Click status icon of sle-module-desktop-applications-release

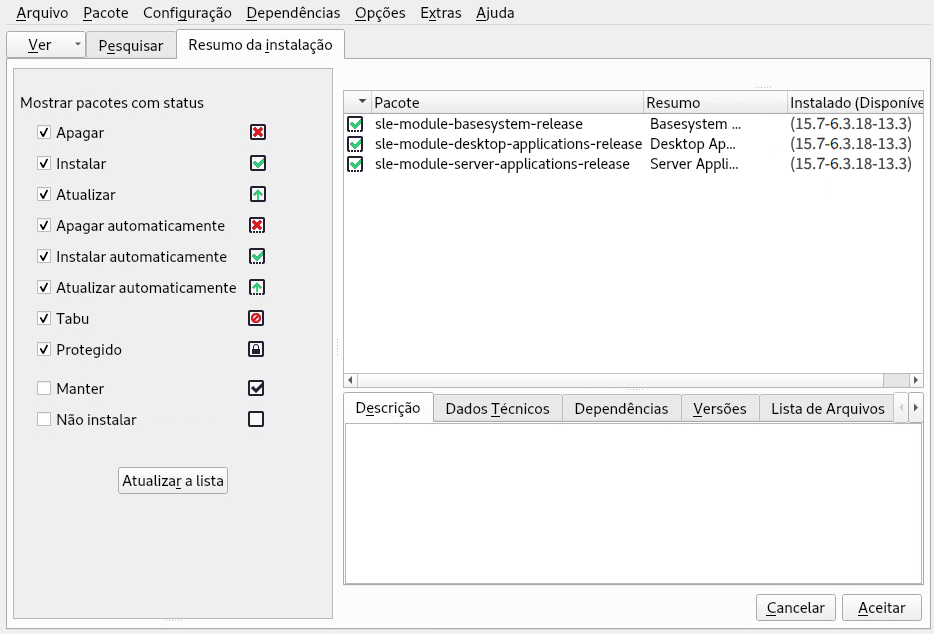click(355, 144)
